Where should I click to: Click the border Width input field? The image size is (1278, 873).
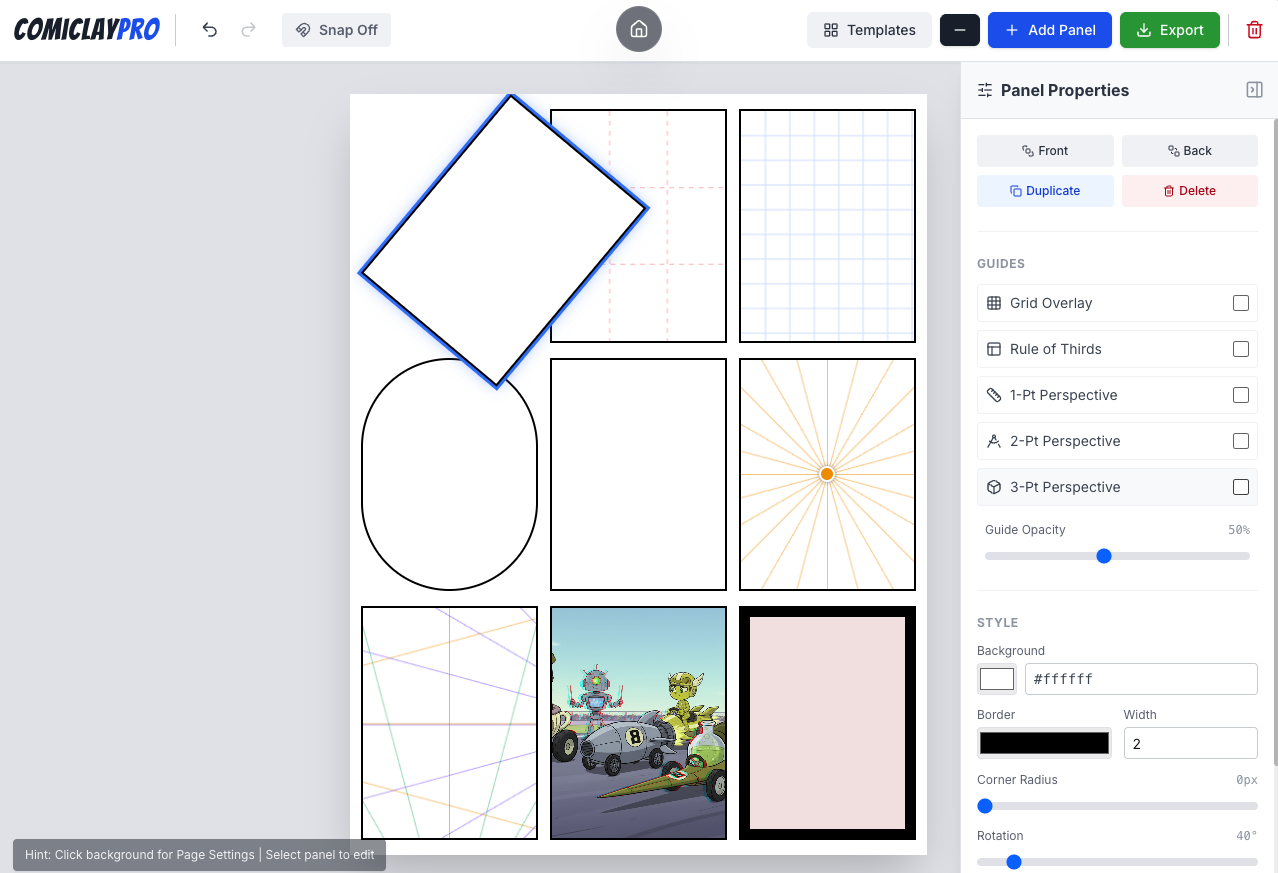[x=1190, y=743]
